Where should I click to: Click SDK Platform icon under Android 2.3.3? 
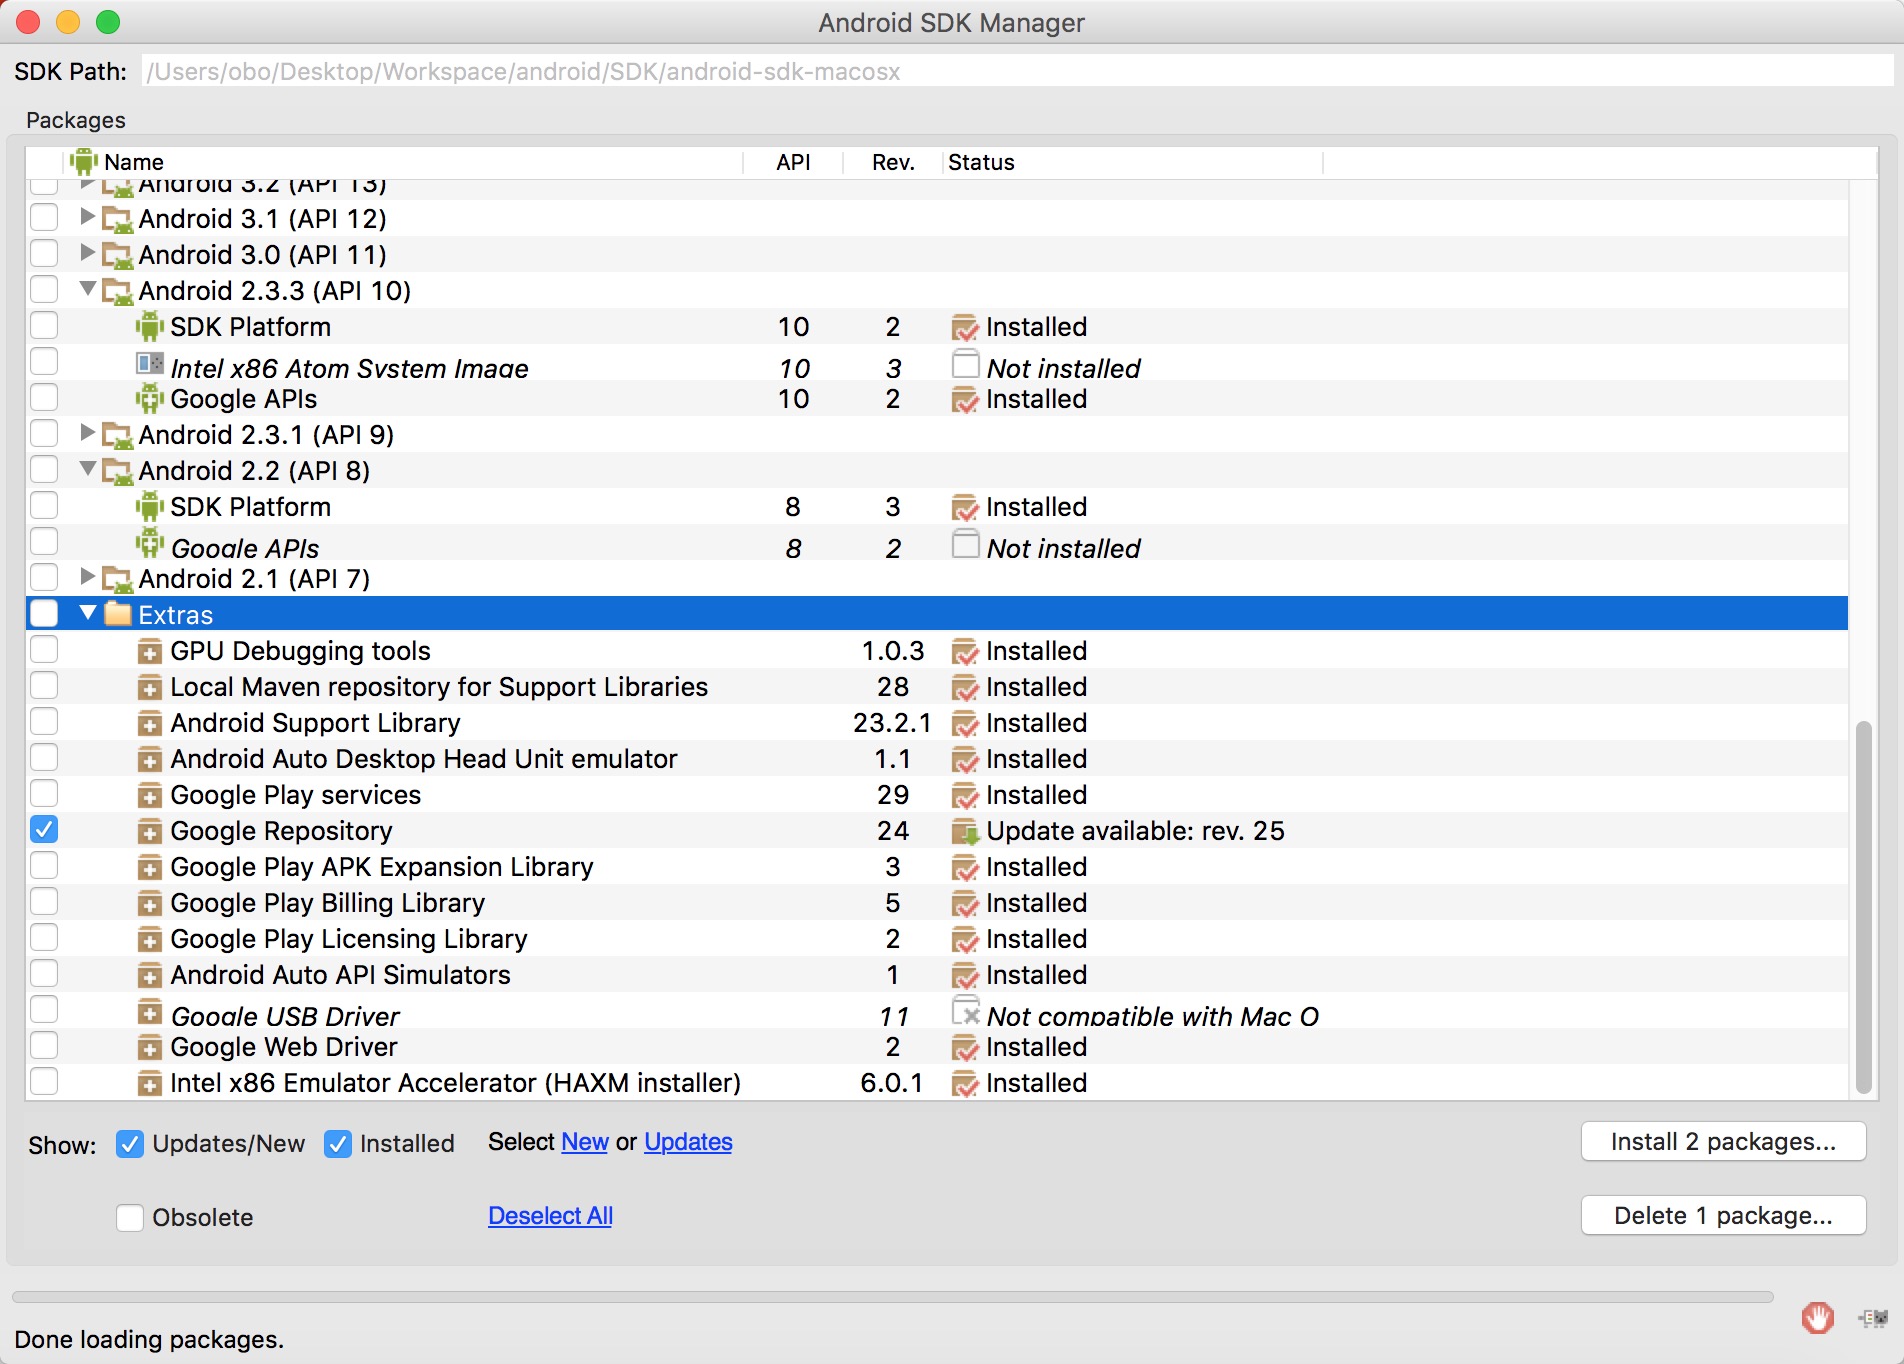tap(149, 326)
